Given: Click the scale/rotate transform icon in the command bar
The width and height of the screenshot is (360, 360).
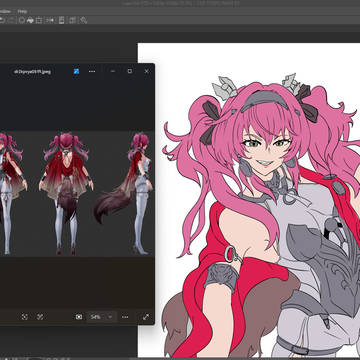Looking at the screenshot, I should click(39, 20).
